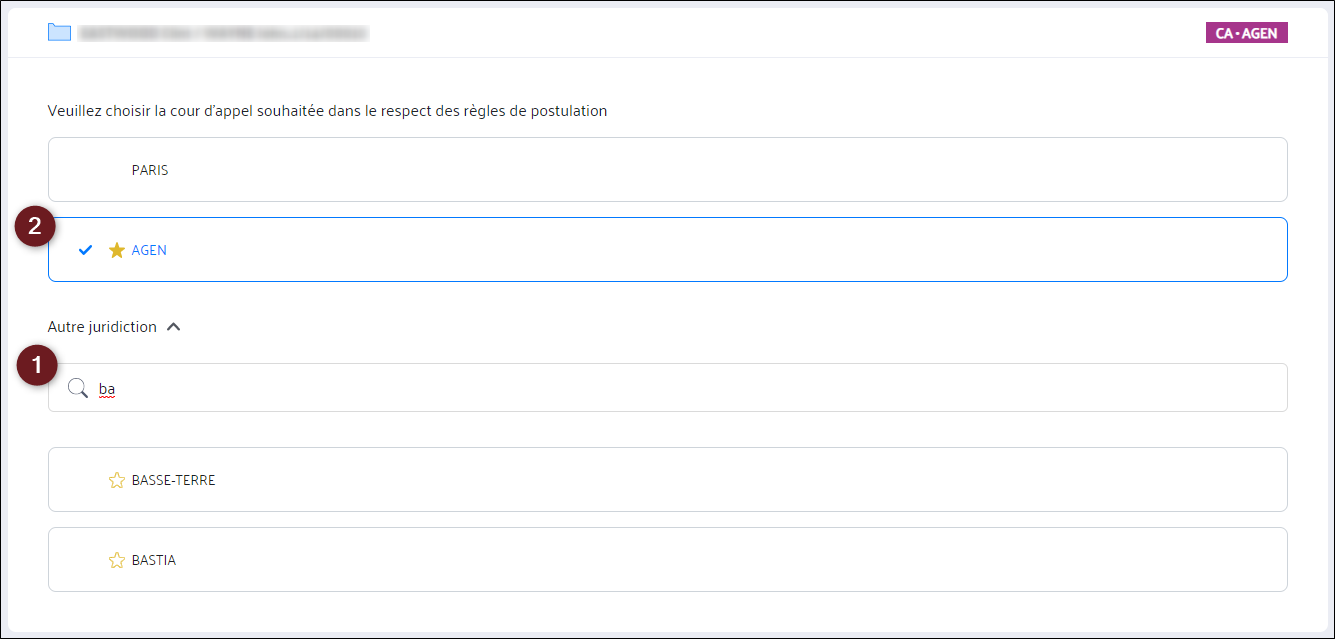Favorite BASSE-TERRE with its star icon

[x=116, y=480]
